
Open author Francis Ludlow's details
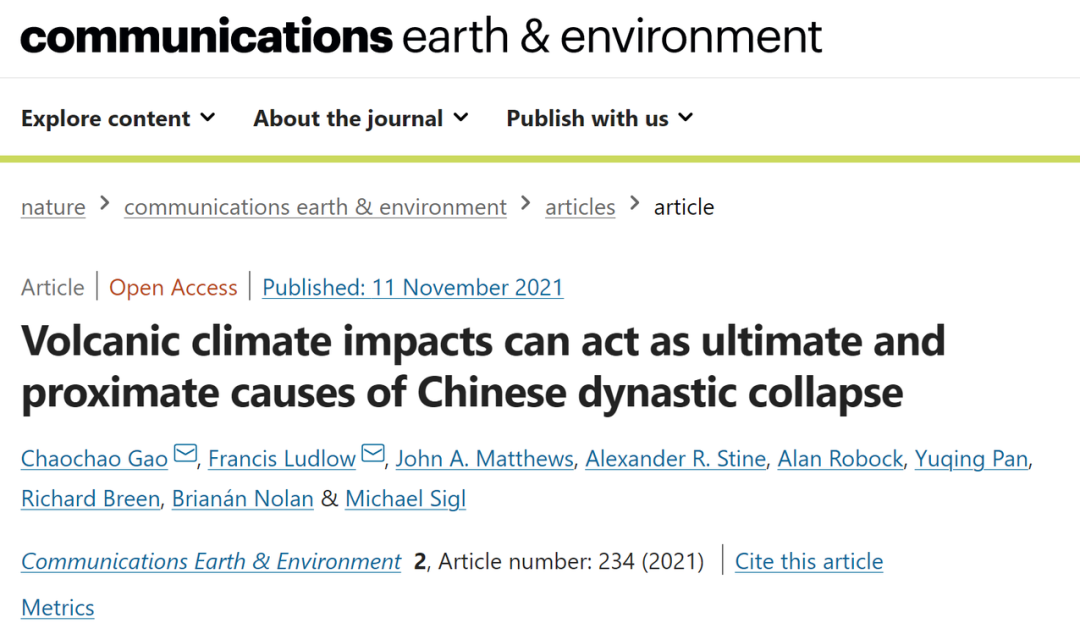point(282,459)
